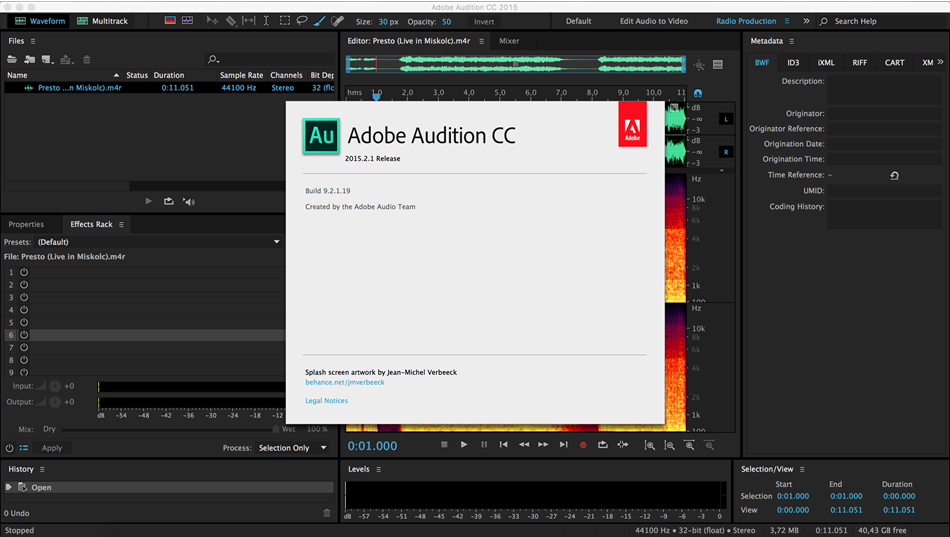950x537 pixels.
Task: Toggle the Effects Rack main power button
Action: [10, 448]
